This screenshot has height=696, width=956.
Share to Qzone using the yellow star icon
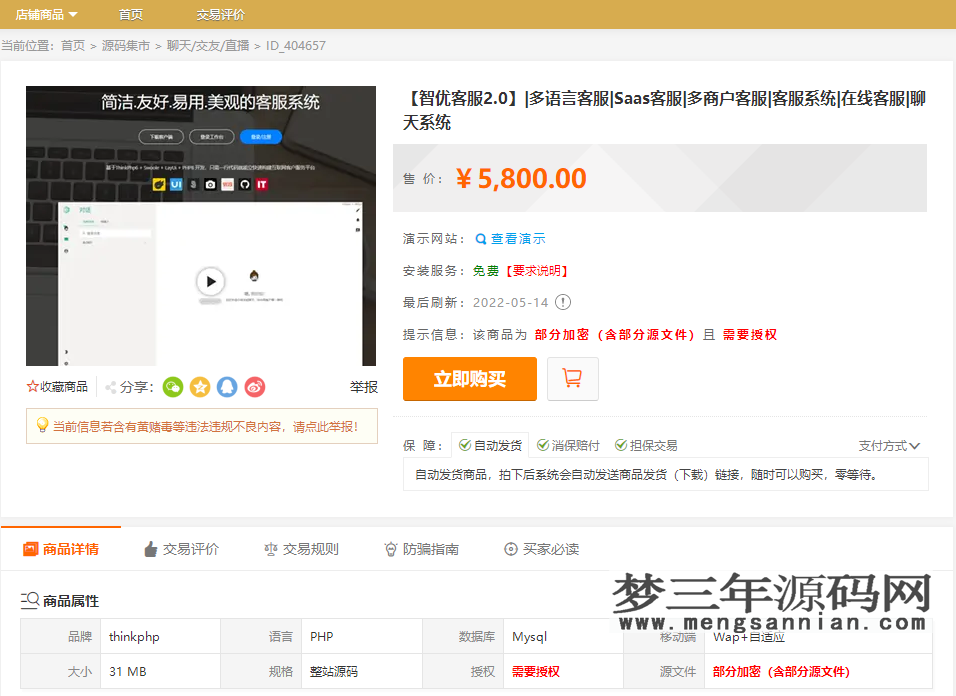[199, 386]
